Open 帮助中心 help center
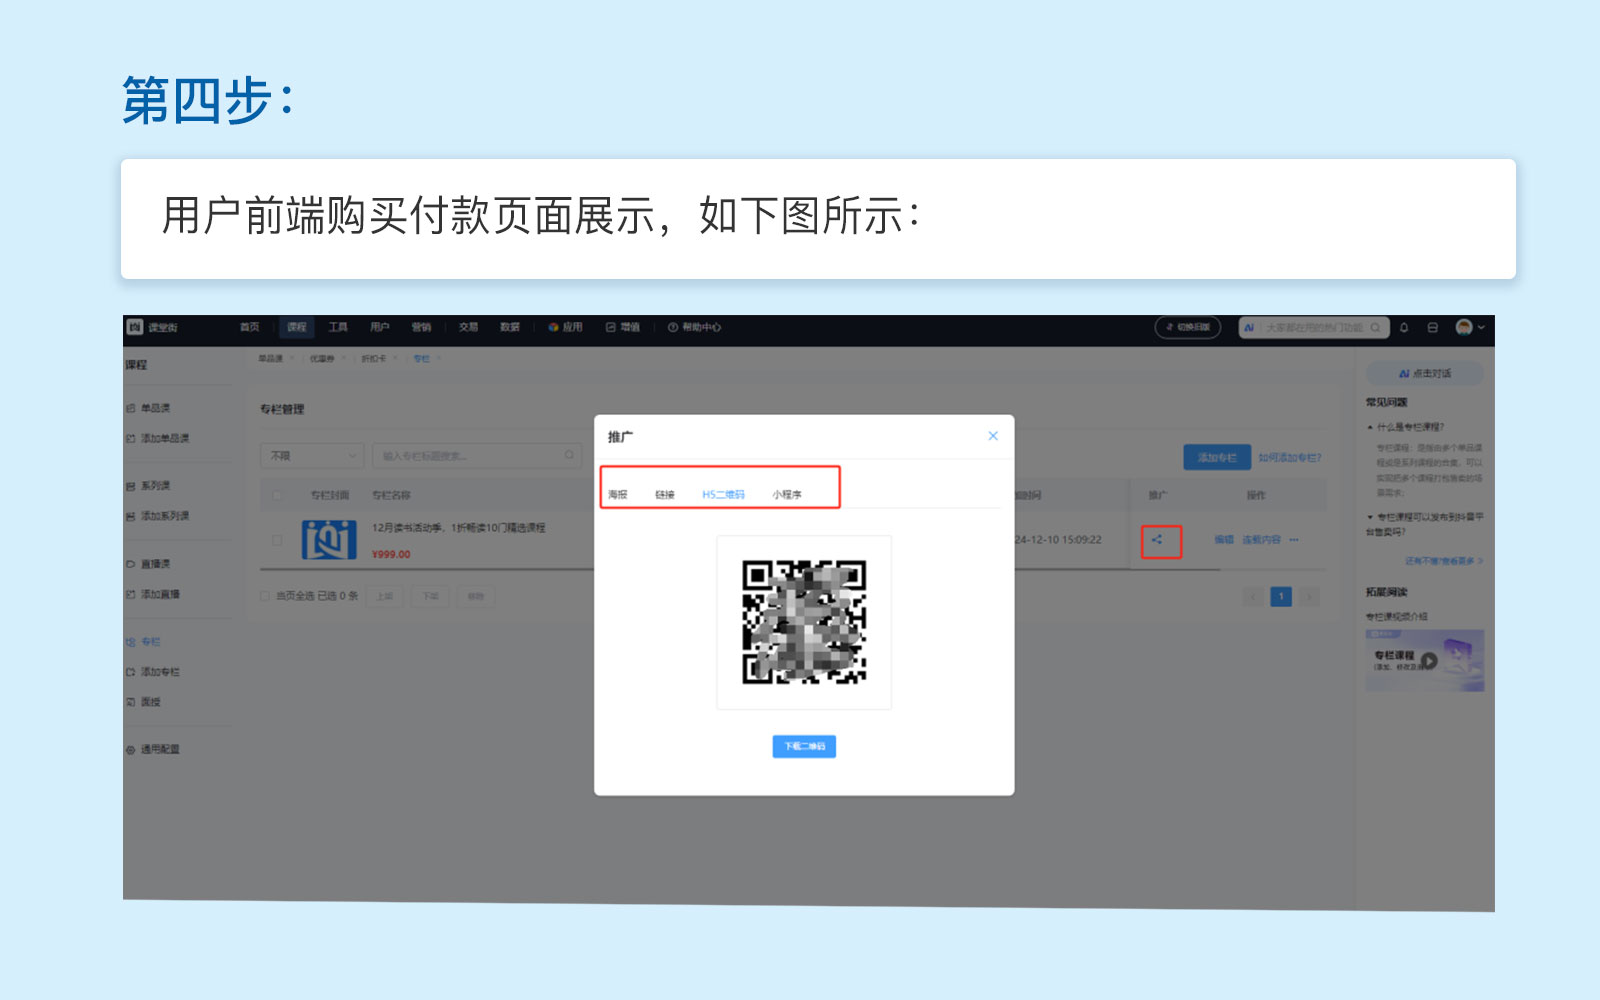This screenshot has width=1600, height=1000. (694, 327)
